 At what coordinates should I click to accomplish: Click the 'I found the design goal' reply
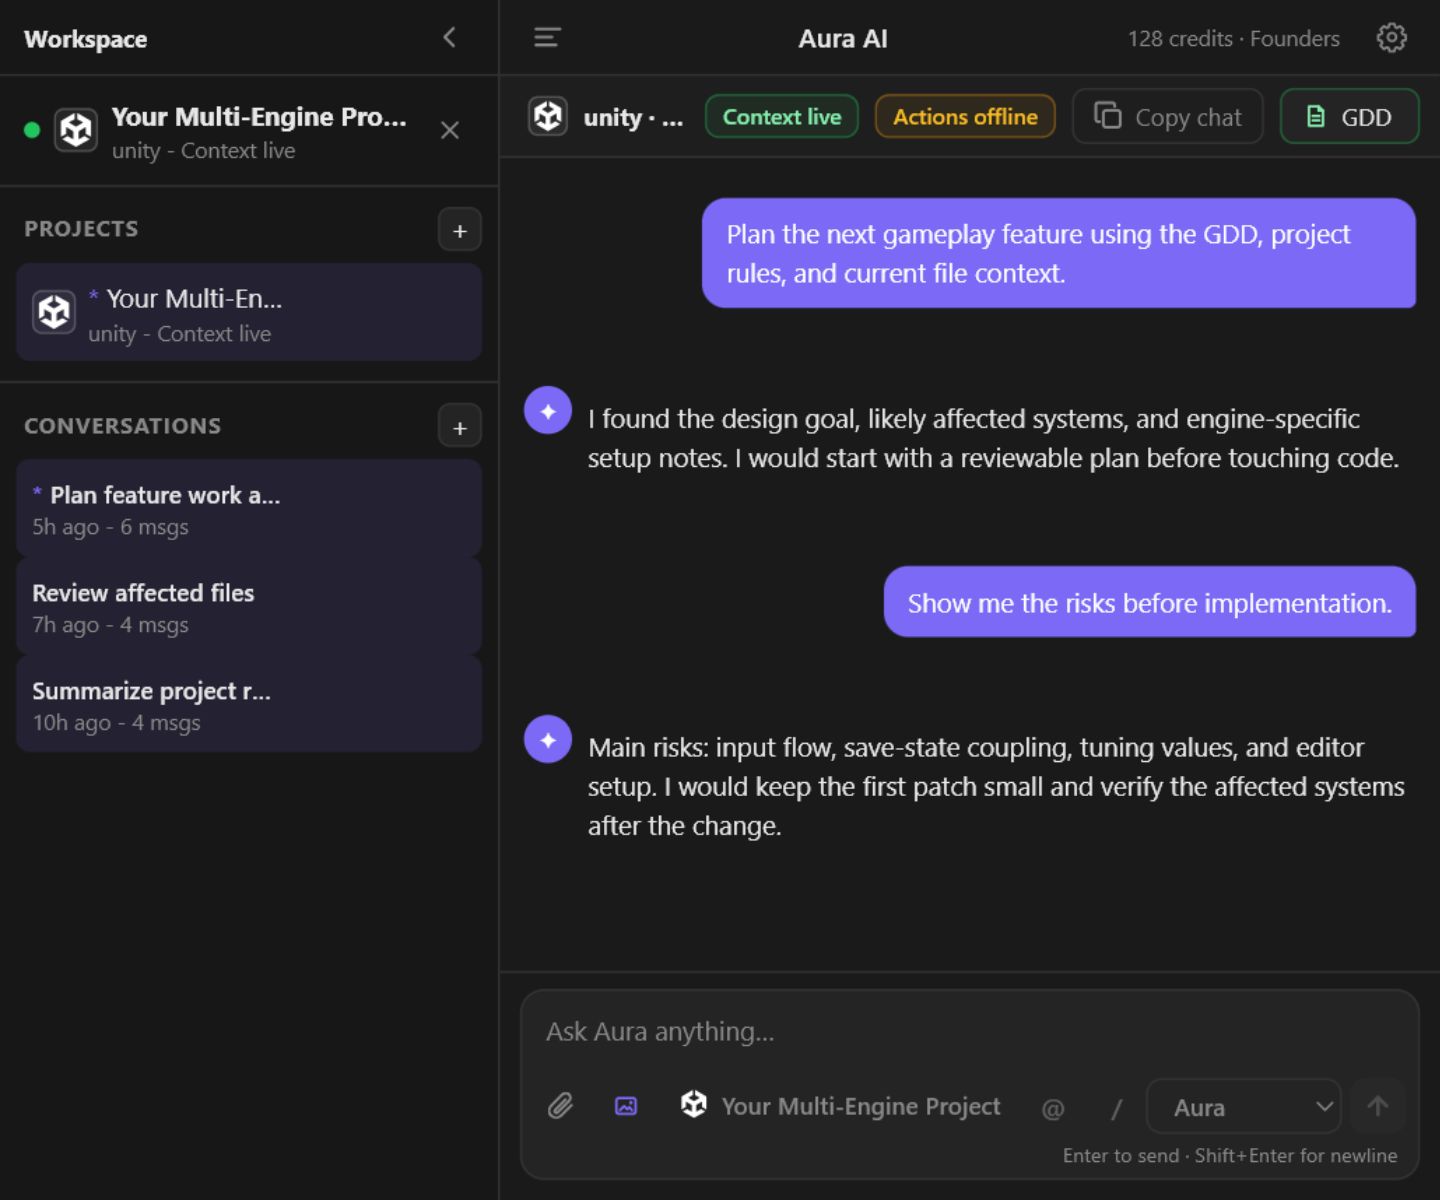(993, 438)
